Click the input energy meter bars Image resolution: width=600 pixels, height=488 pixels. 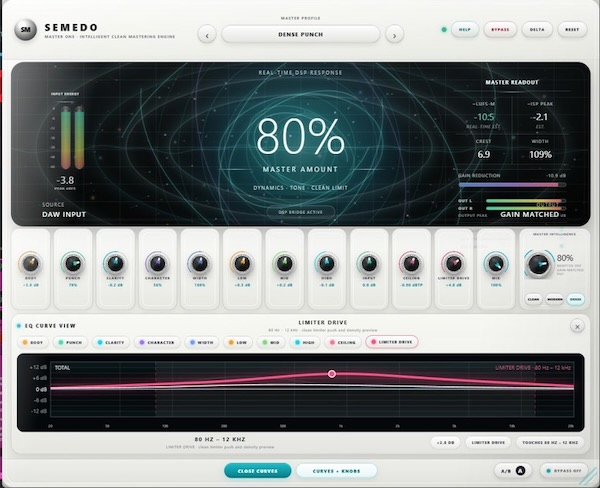[x=72, y=138]
